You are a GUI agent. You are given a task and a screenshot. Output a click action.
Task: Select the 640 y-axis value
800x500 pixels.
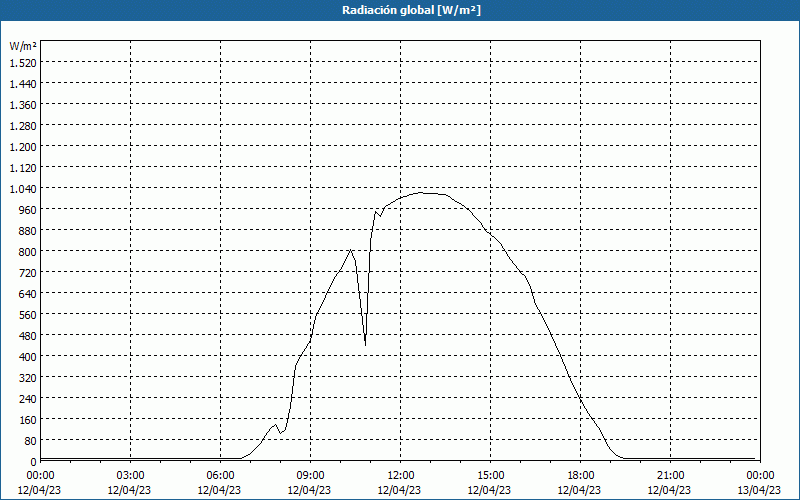pyautogui.click(x=28, y=293)
